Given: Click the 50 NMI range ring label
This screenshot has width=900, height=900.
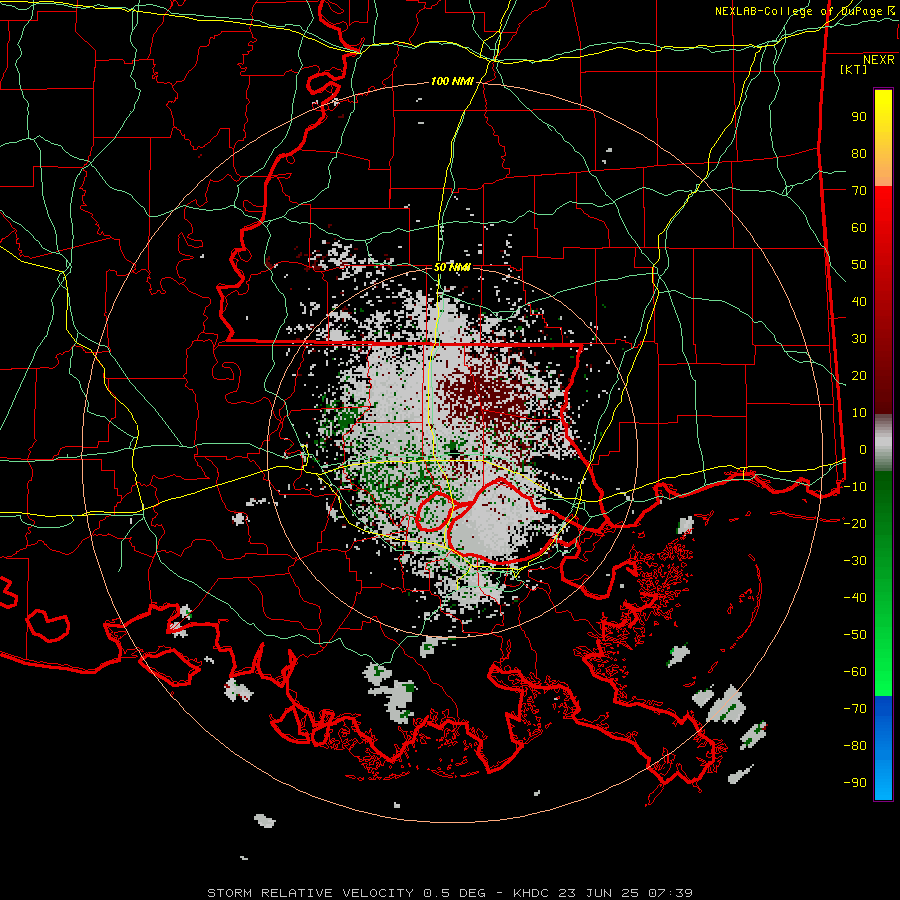Looking at the screenshot, I should (452, 267).
